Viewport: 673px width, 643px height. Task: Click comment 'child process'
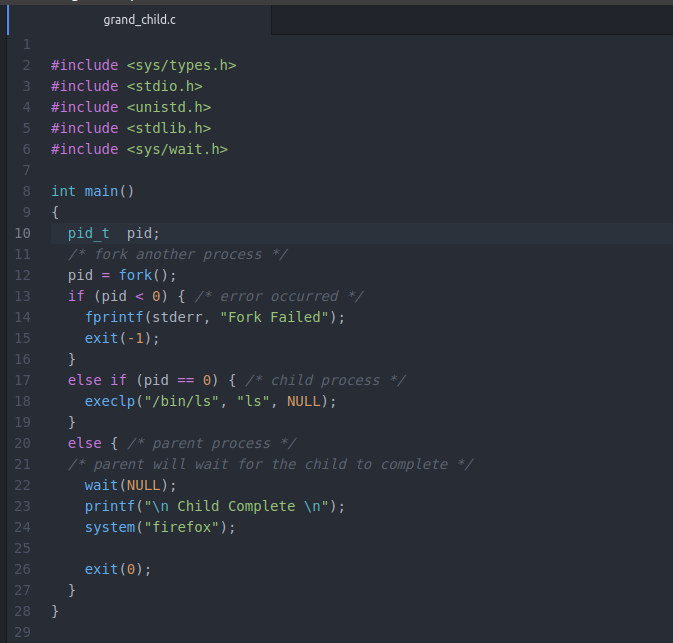[326, 380]
